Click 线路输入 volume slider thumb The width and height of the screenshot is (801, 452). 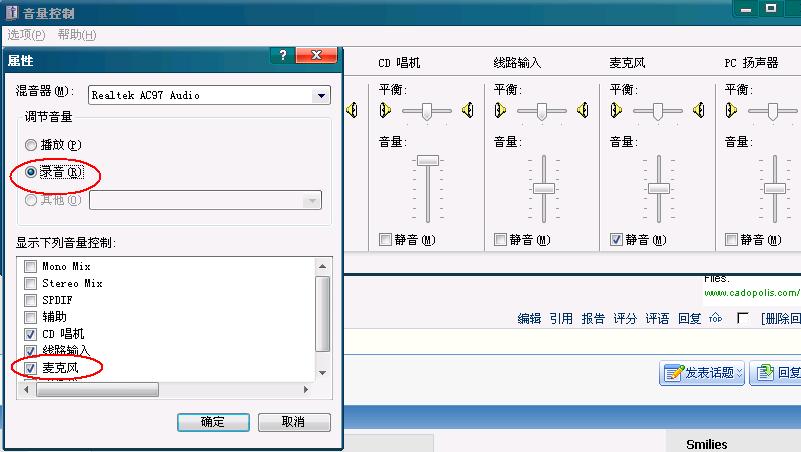point(544,188)
